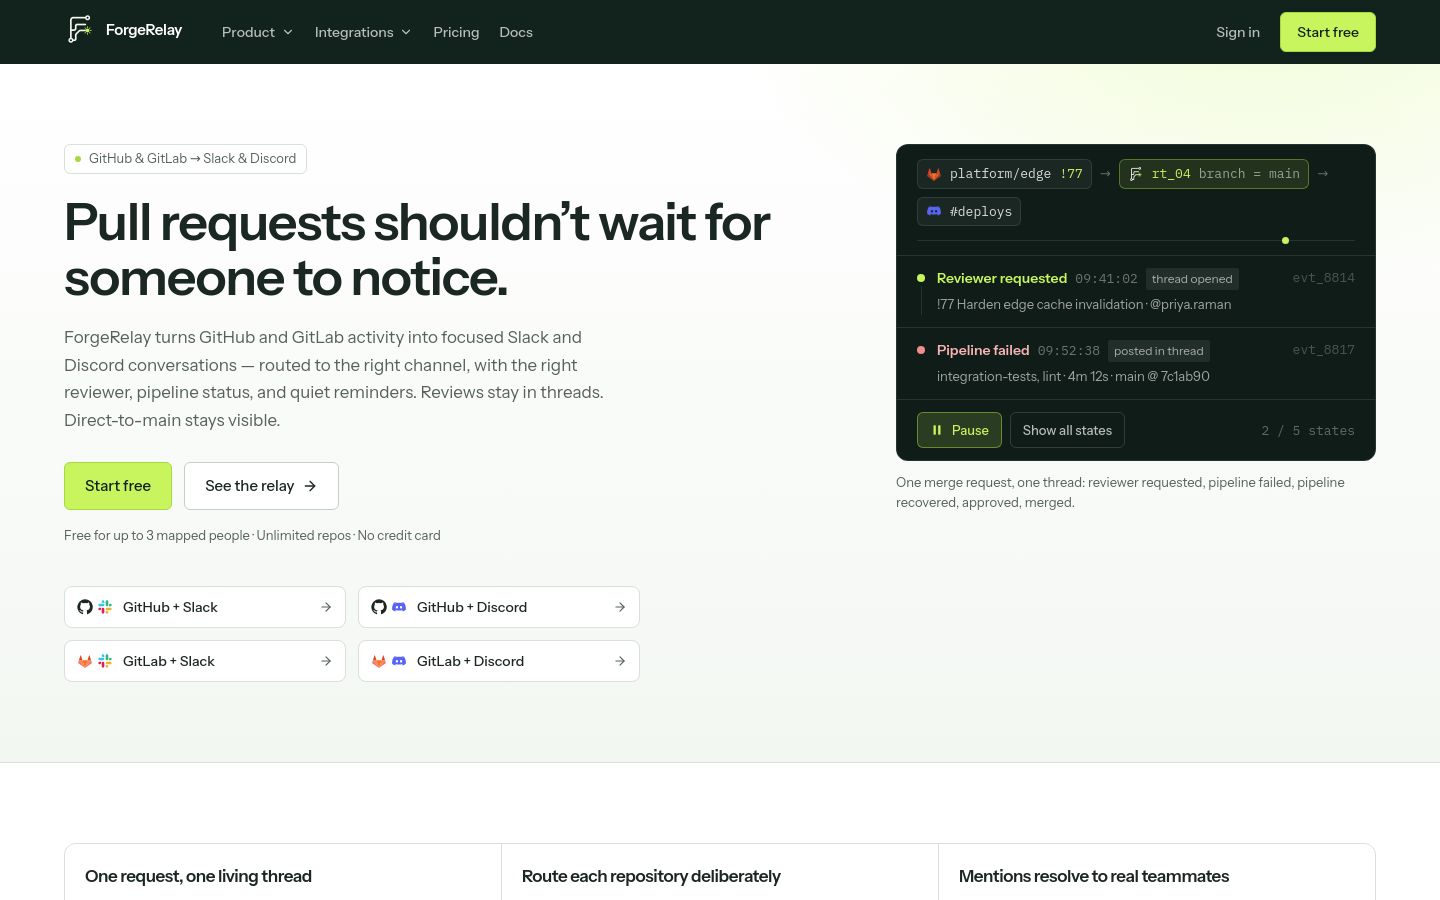Click the arrow on the GitLab + Slack card
The width and height of the screenshot is (1440, 900).
(326, 661)
